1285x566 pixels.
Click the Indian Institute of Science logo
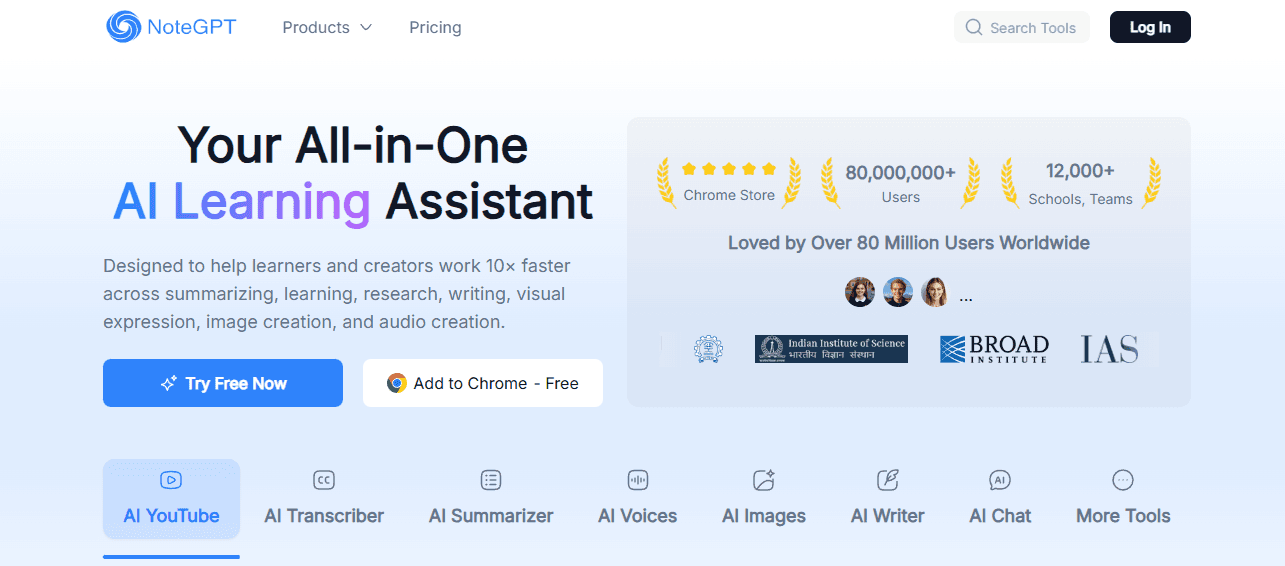(831, 349)
